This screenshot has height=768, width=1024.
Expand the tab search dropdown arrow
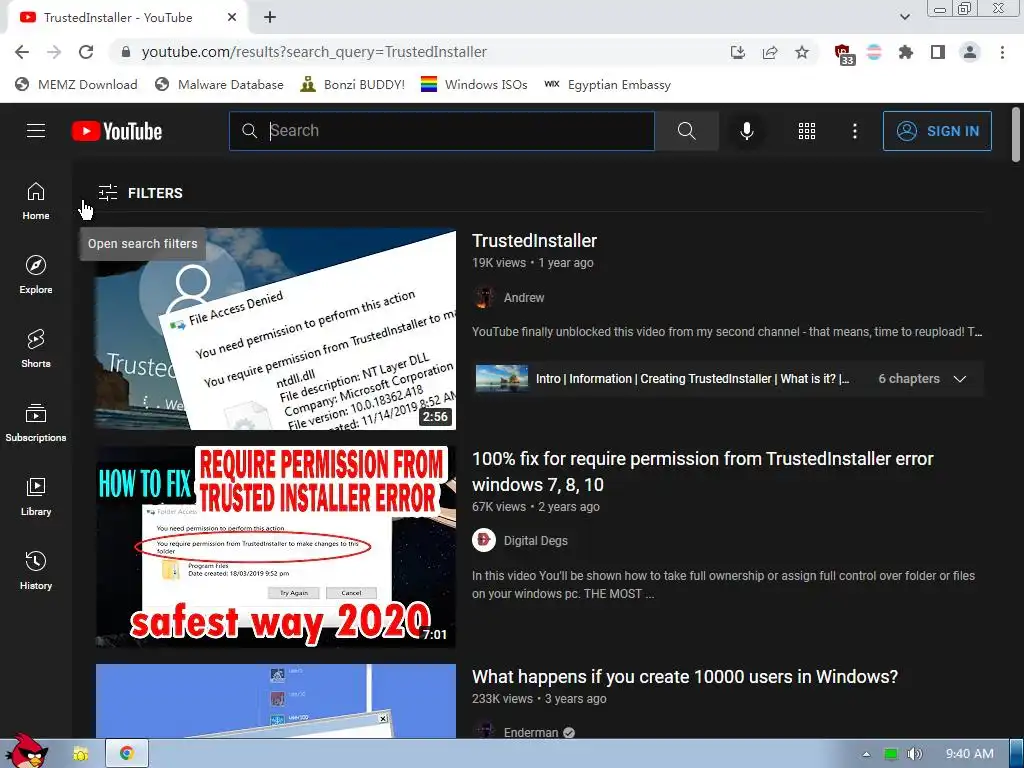904,17
